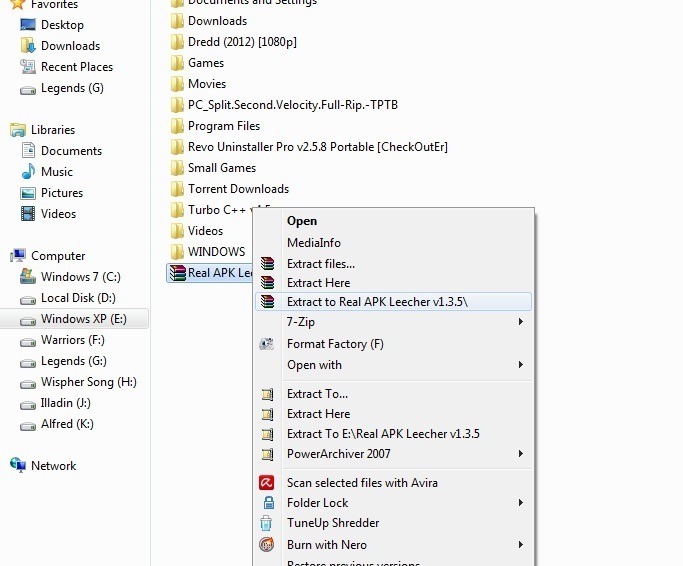Open the Torrent Downloads folder
Screen dimensions: 683x566
click(238, 189)
